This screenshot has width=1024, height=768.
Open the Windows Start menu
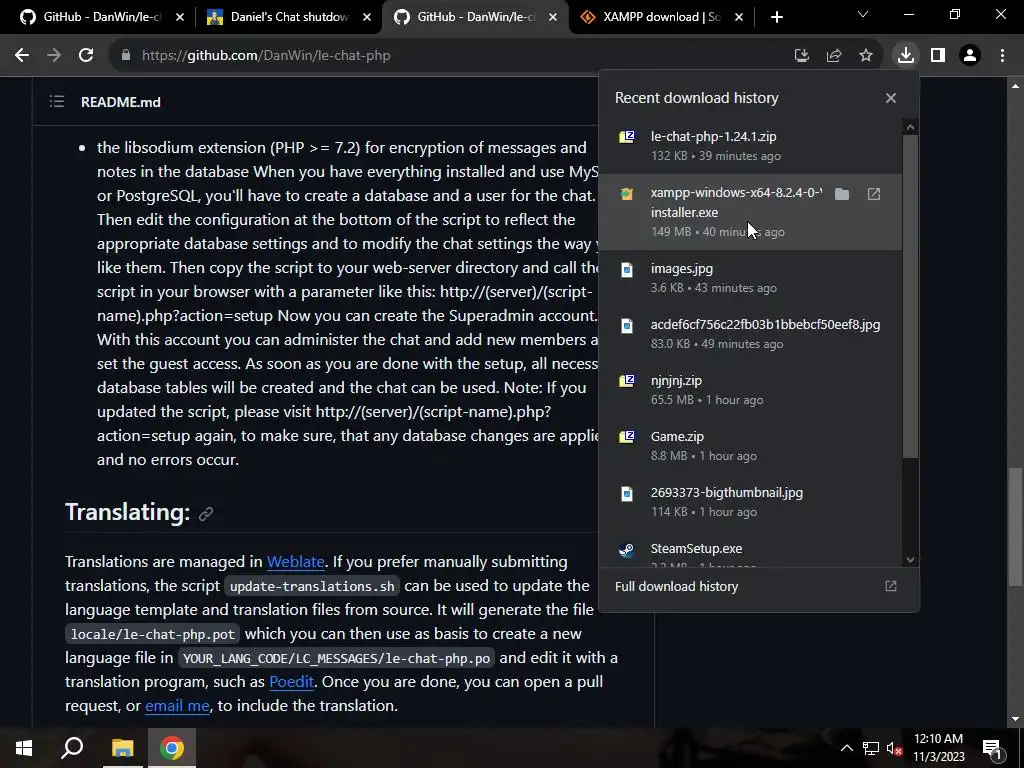pyautogui.click(x=24, y=748)
